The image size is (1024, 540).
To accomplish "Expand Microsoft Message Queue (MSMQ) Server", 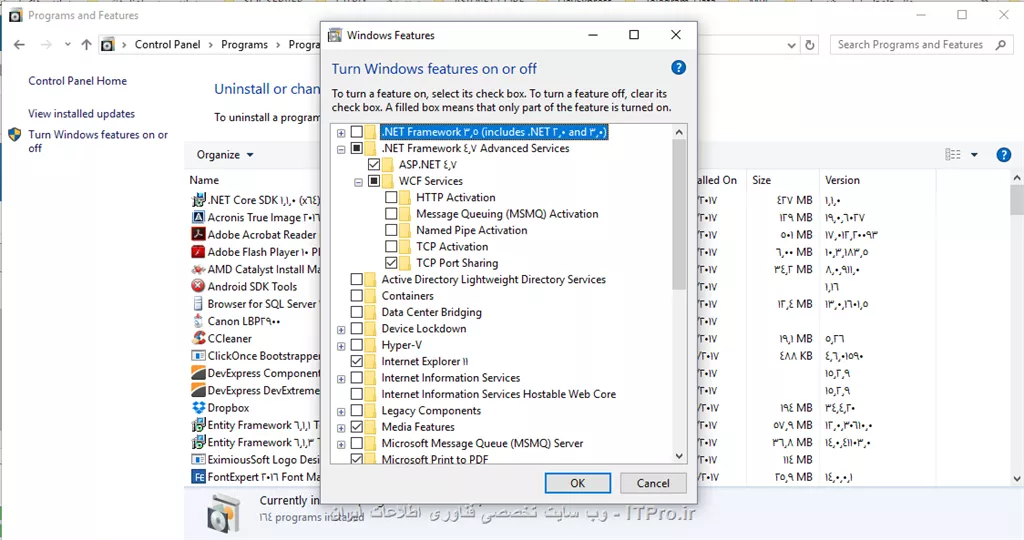I will (341, 444).
